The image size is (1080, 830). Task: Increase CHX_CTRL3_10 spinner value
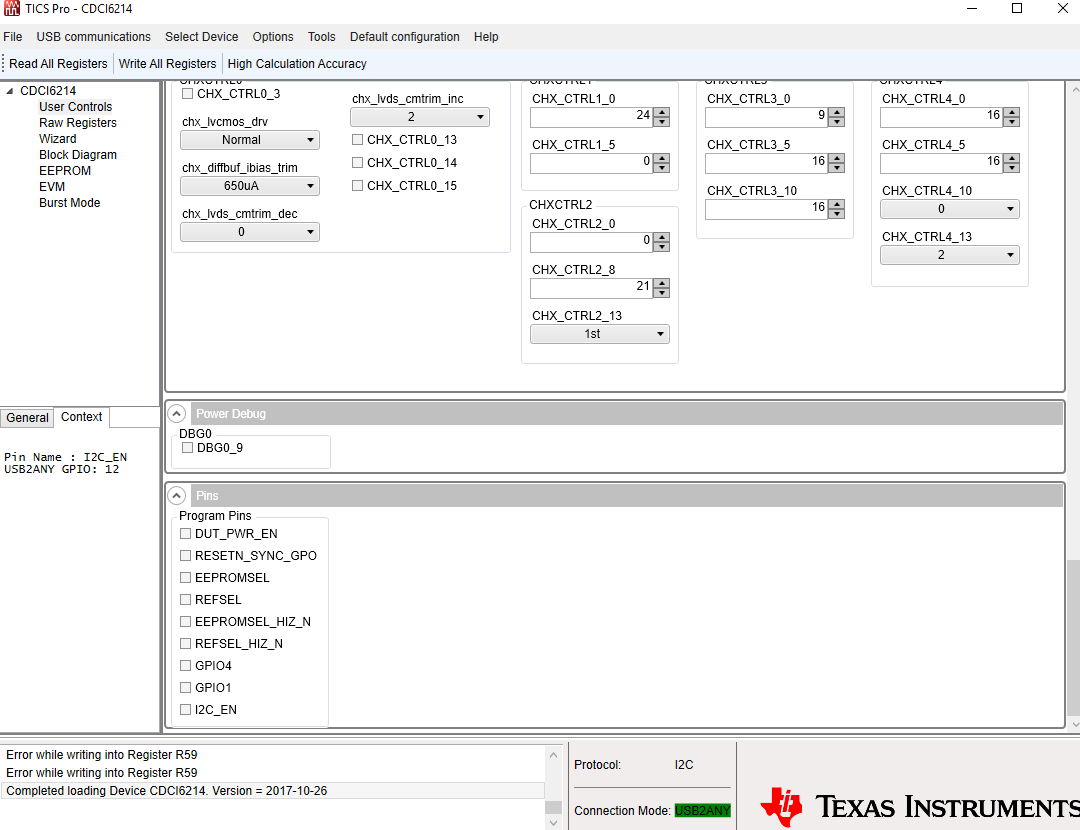point(837,204)
